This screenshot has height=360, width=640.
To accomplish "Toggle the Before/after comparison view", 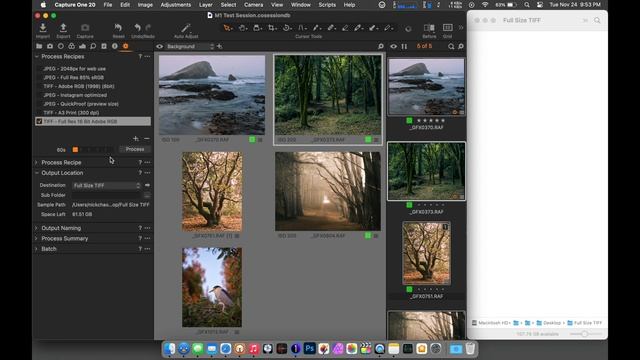I will [429, 28].
